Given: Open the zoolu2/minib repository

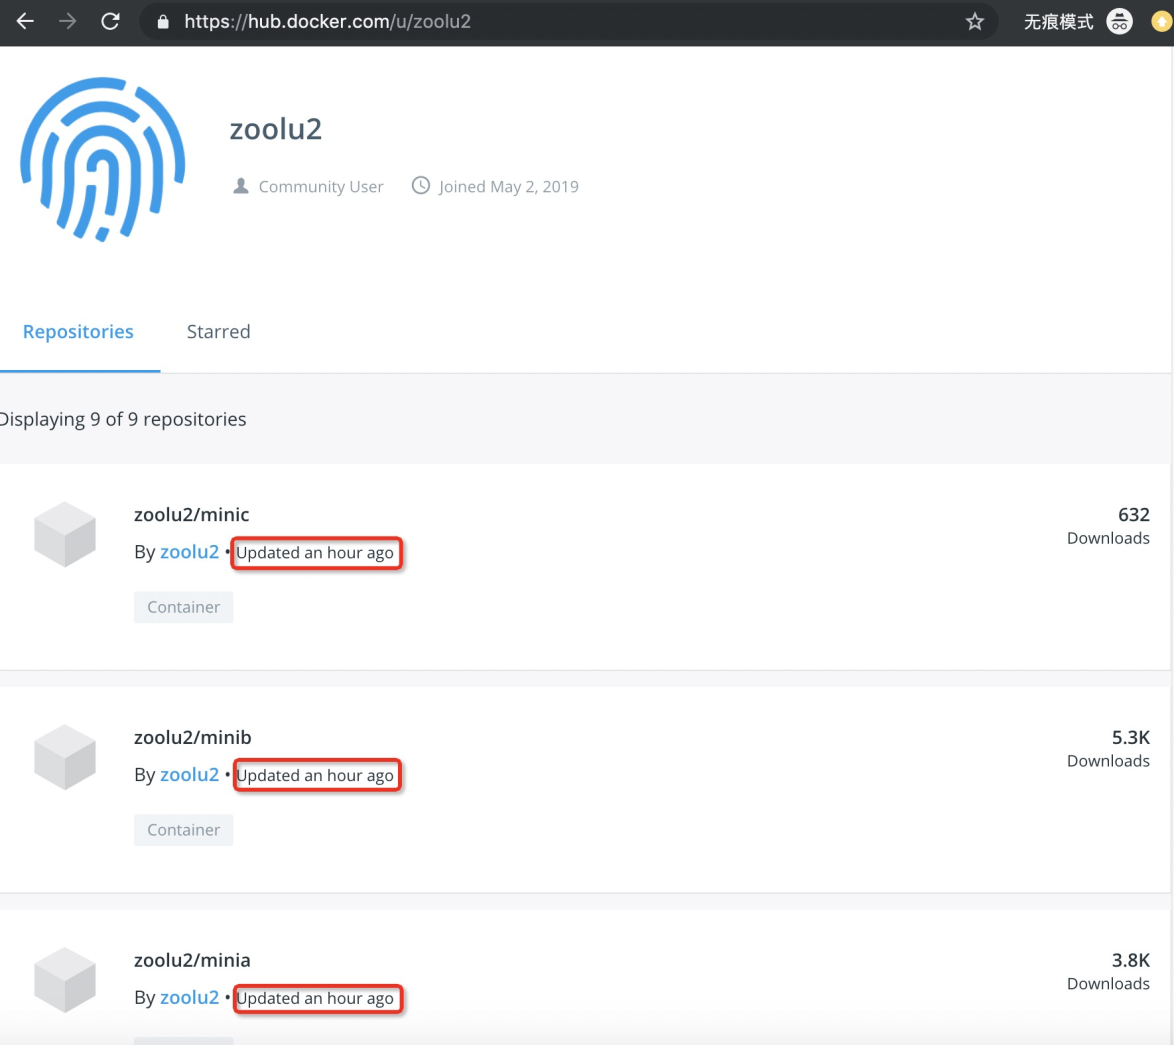Looking at the screenshot, I should pos(192,737).
